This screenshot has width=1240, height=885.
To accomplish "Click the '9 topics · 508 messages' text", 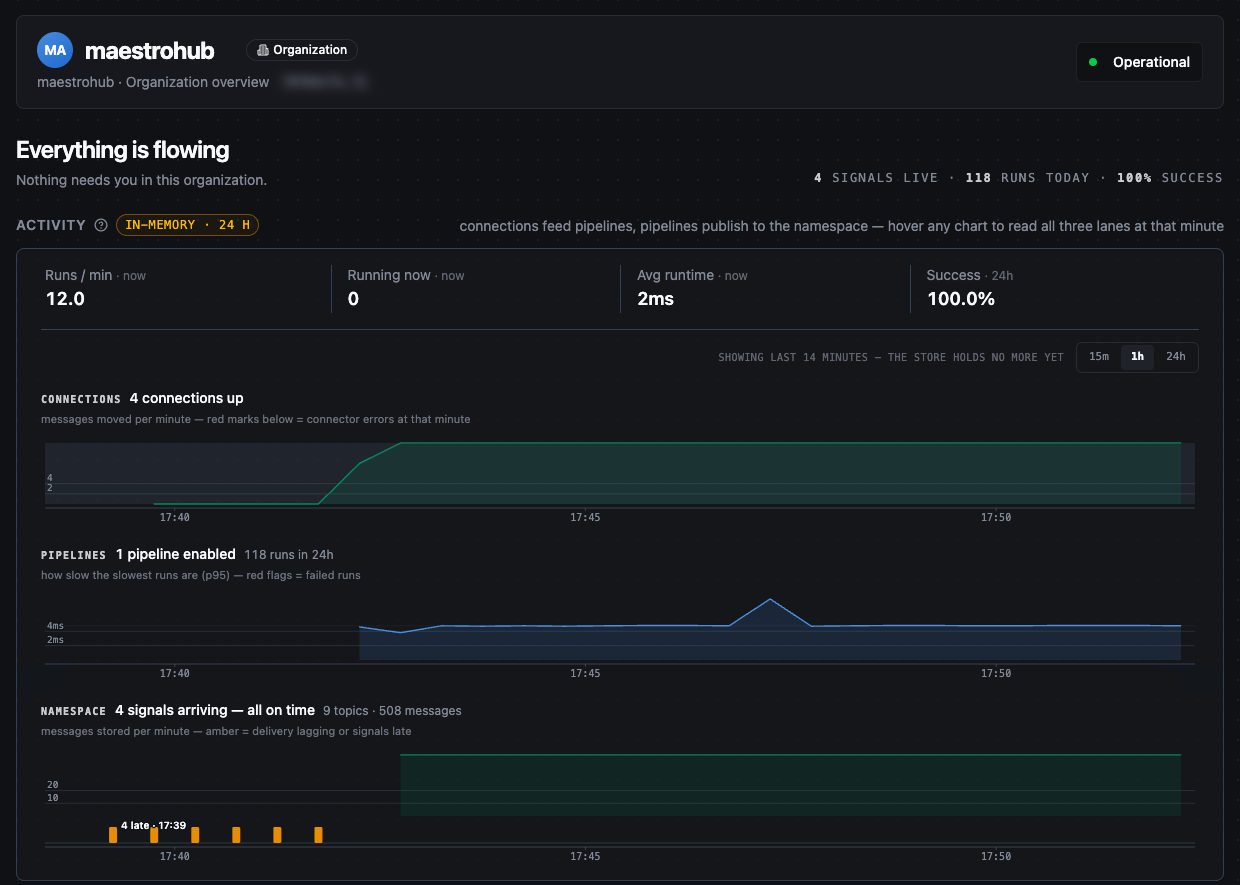I will (x=392, y=710).
